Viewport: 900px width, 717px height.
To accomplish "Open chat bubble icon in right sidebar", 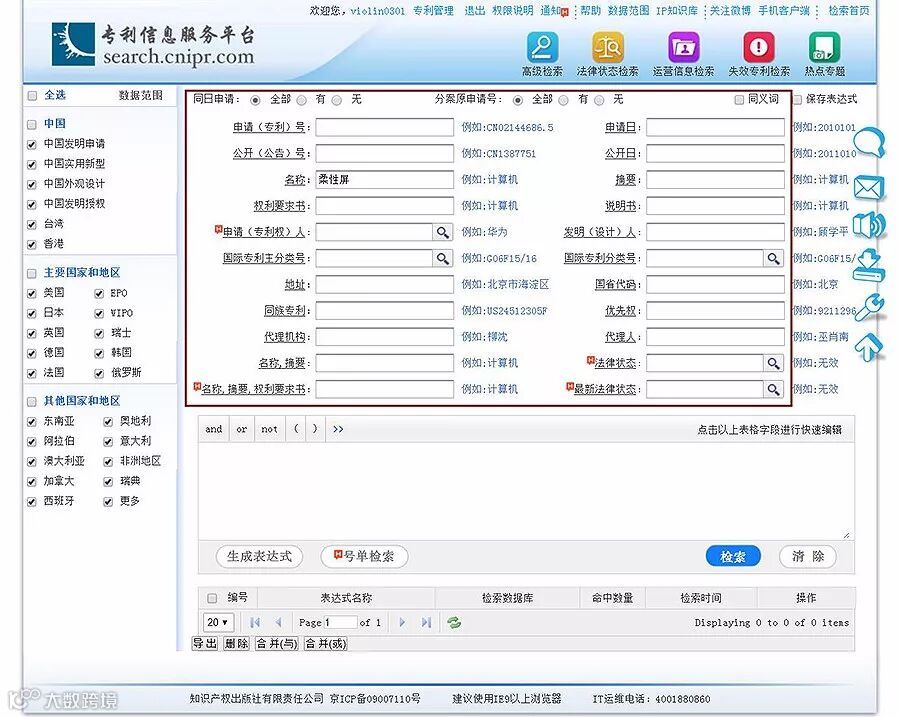I will point(869,142).
